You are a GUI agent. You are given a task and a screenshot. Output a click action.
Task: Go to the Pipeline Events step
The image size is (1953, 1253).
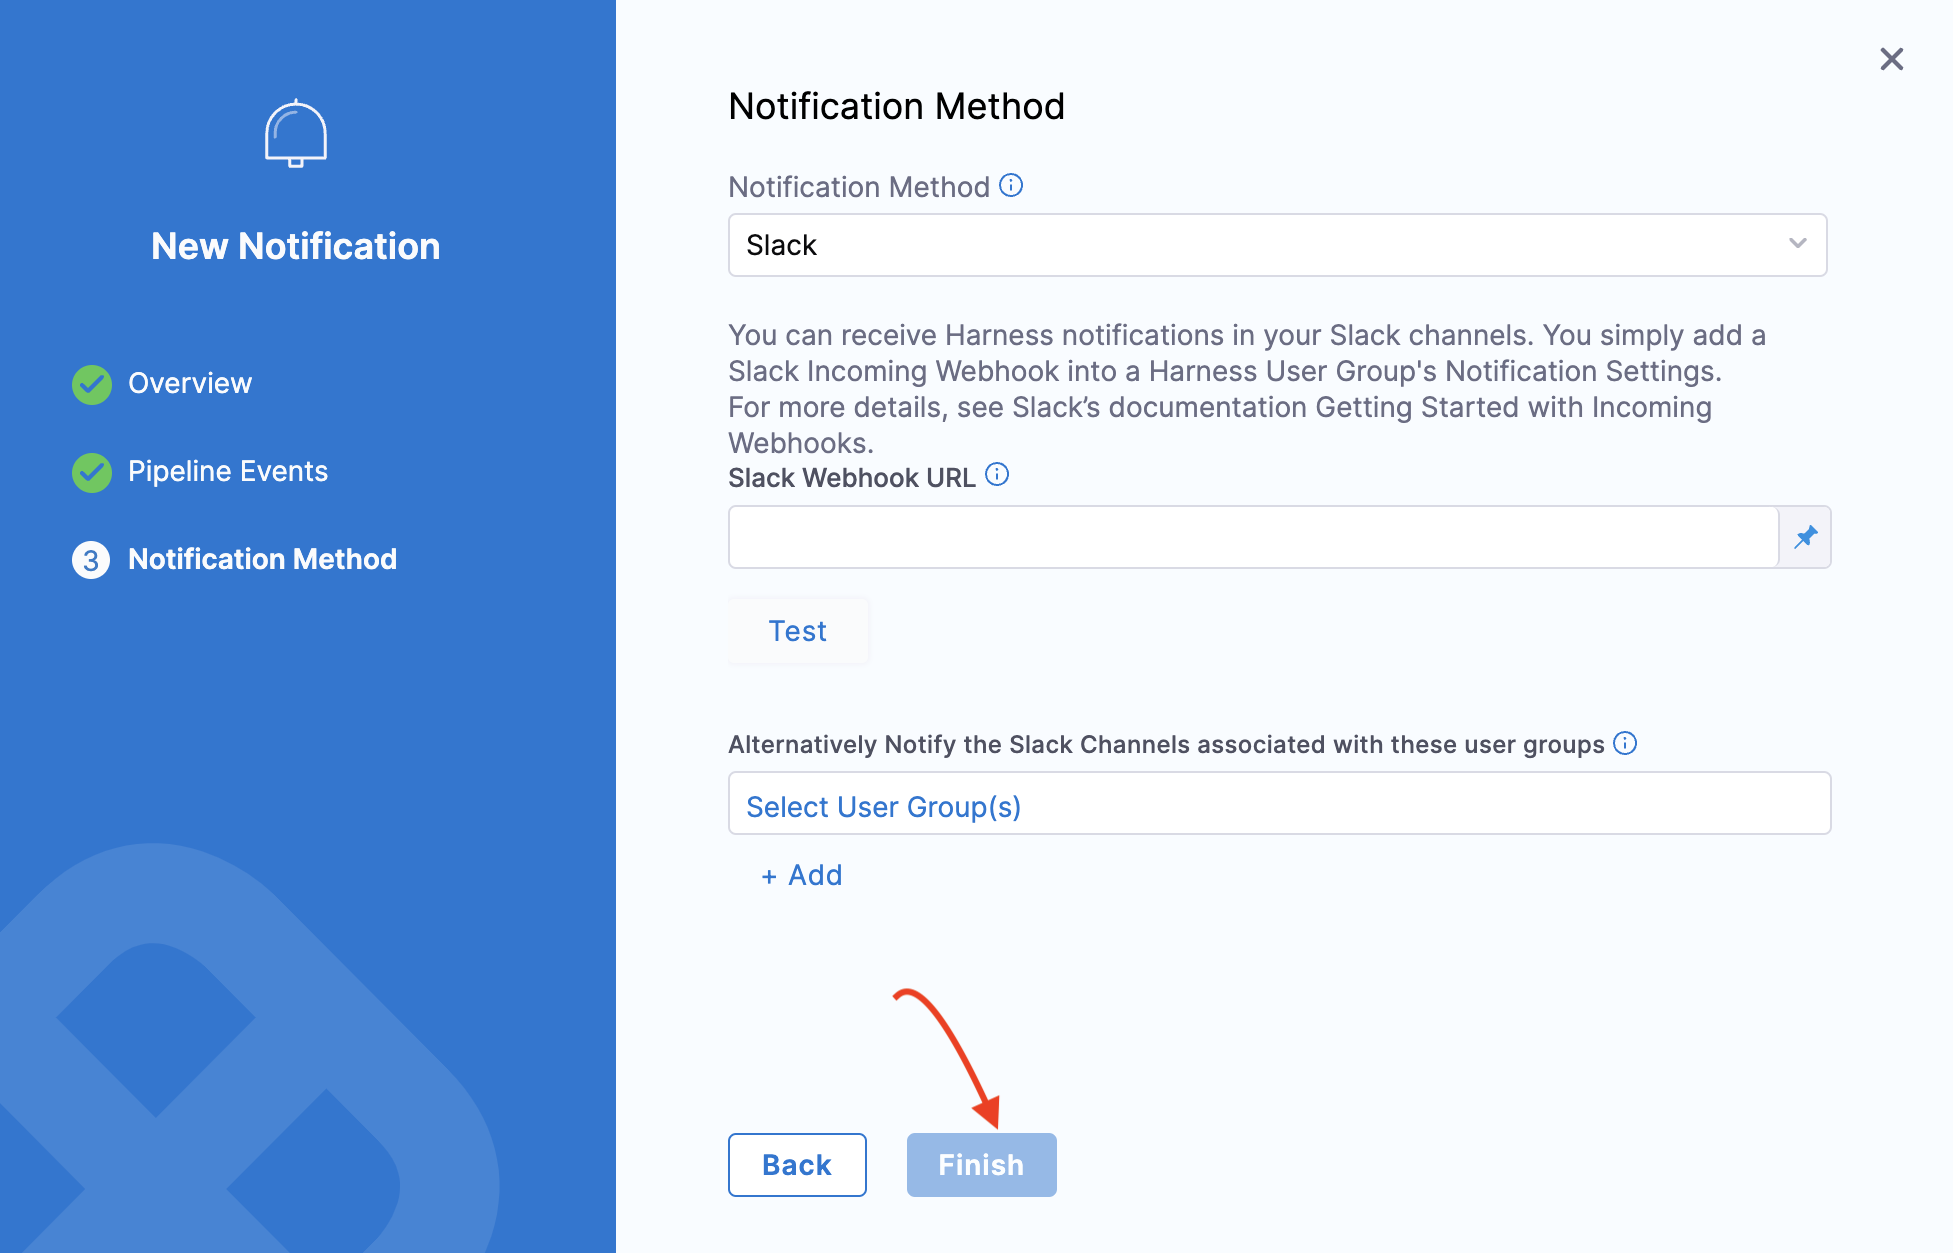[x=228, y=471]
